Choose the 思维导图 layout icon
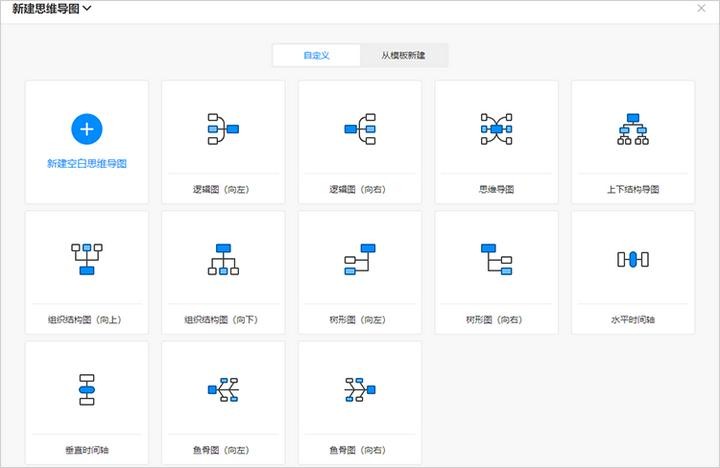The image size is (720, 468). click(x=496, y=129)
